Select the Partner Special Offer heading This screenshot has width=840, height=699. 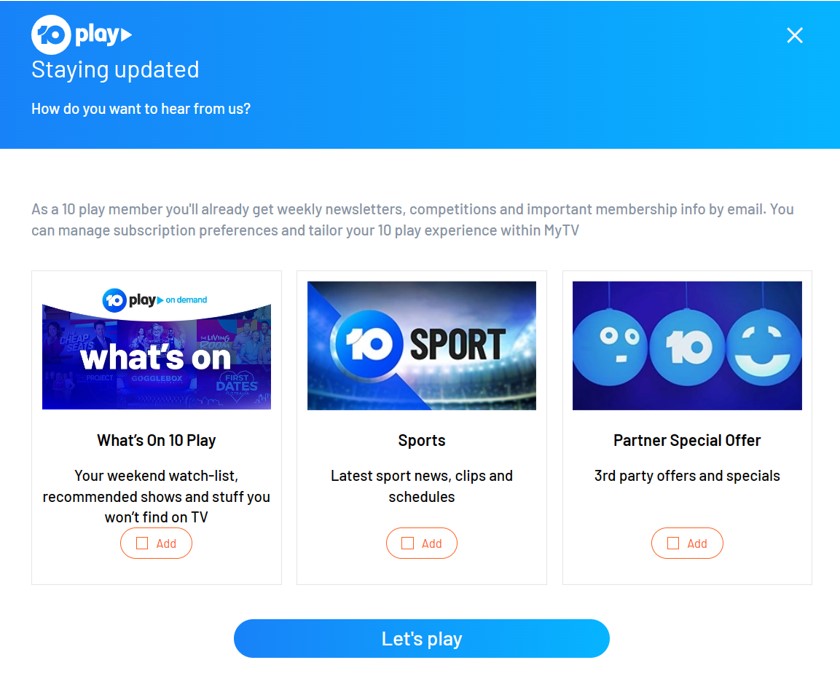687,440
